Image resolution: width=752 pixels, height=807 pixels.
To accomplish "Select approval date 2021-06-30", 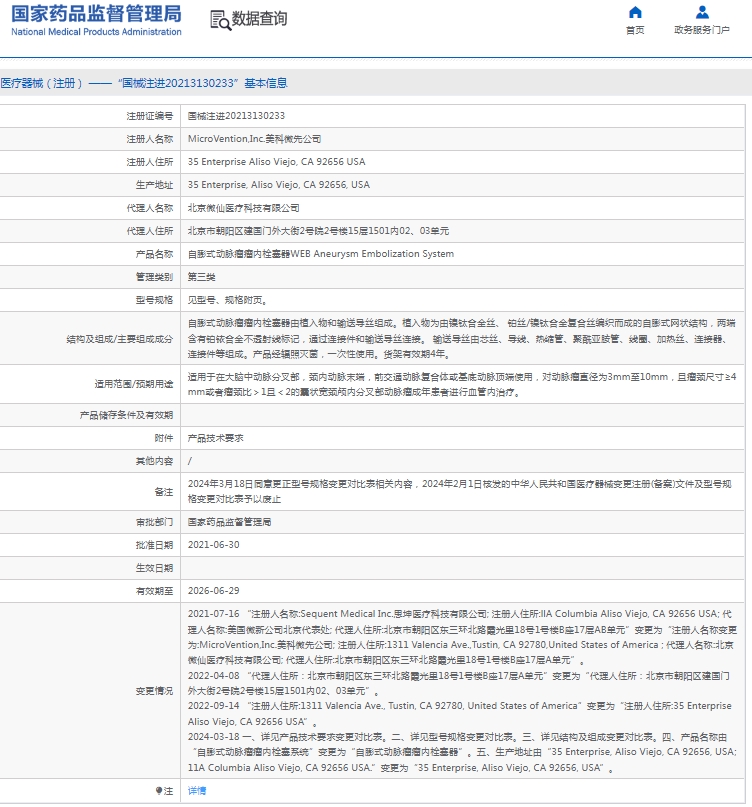I will tap(214, 545).
